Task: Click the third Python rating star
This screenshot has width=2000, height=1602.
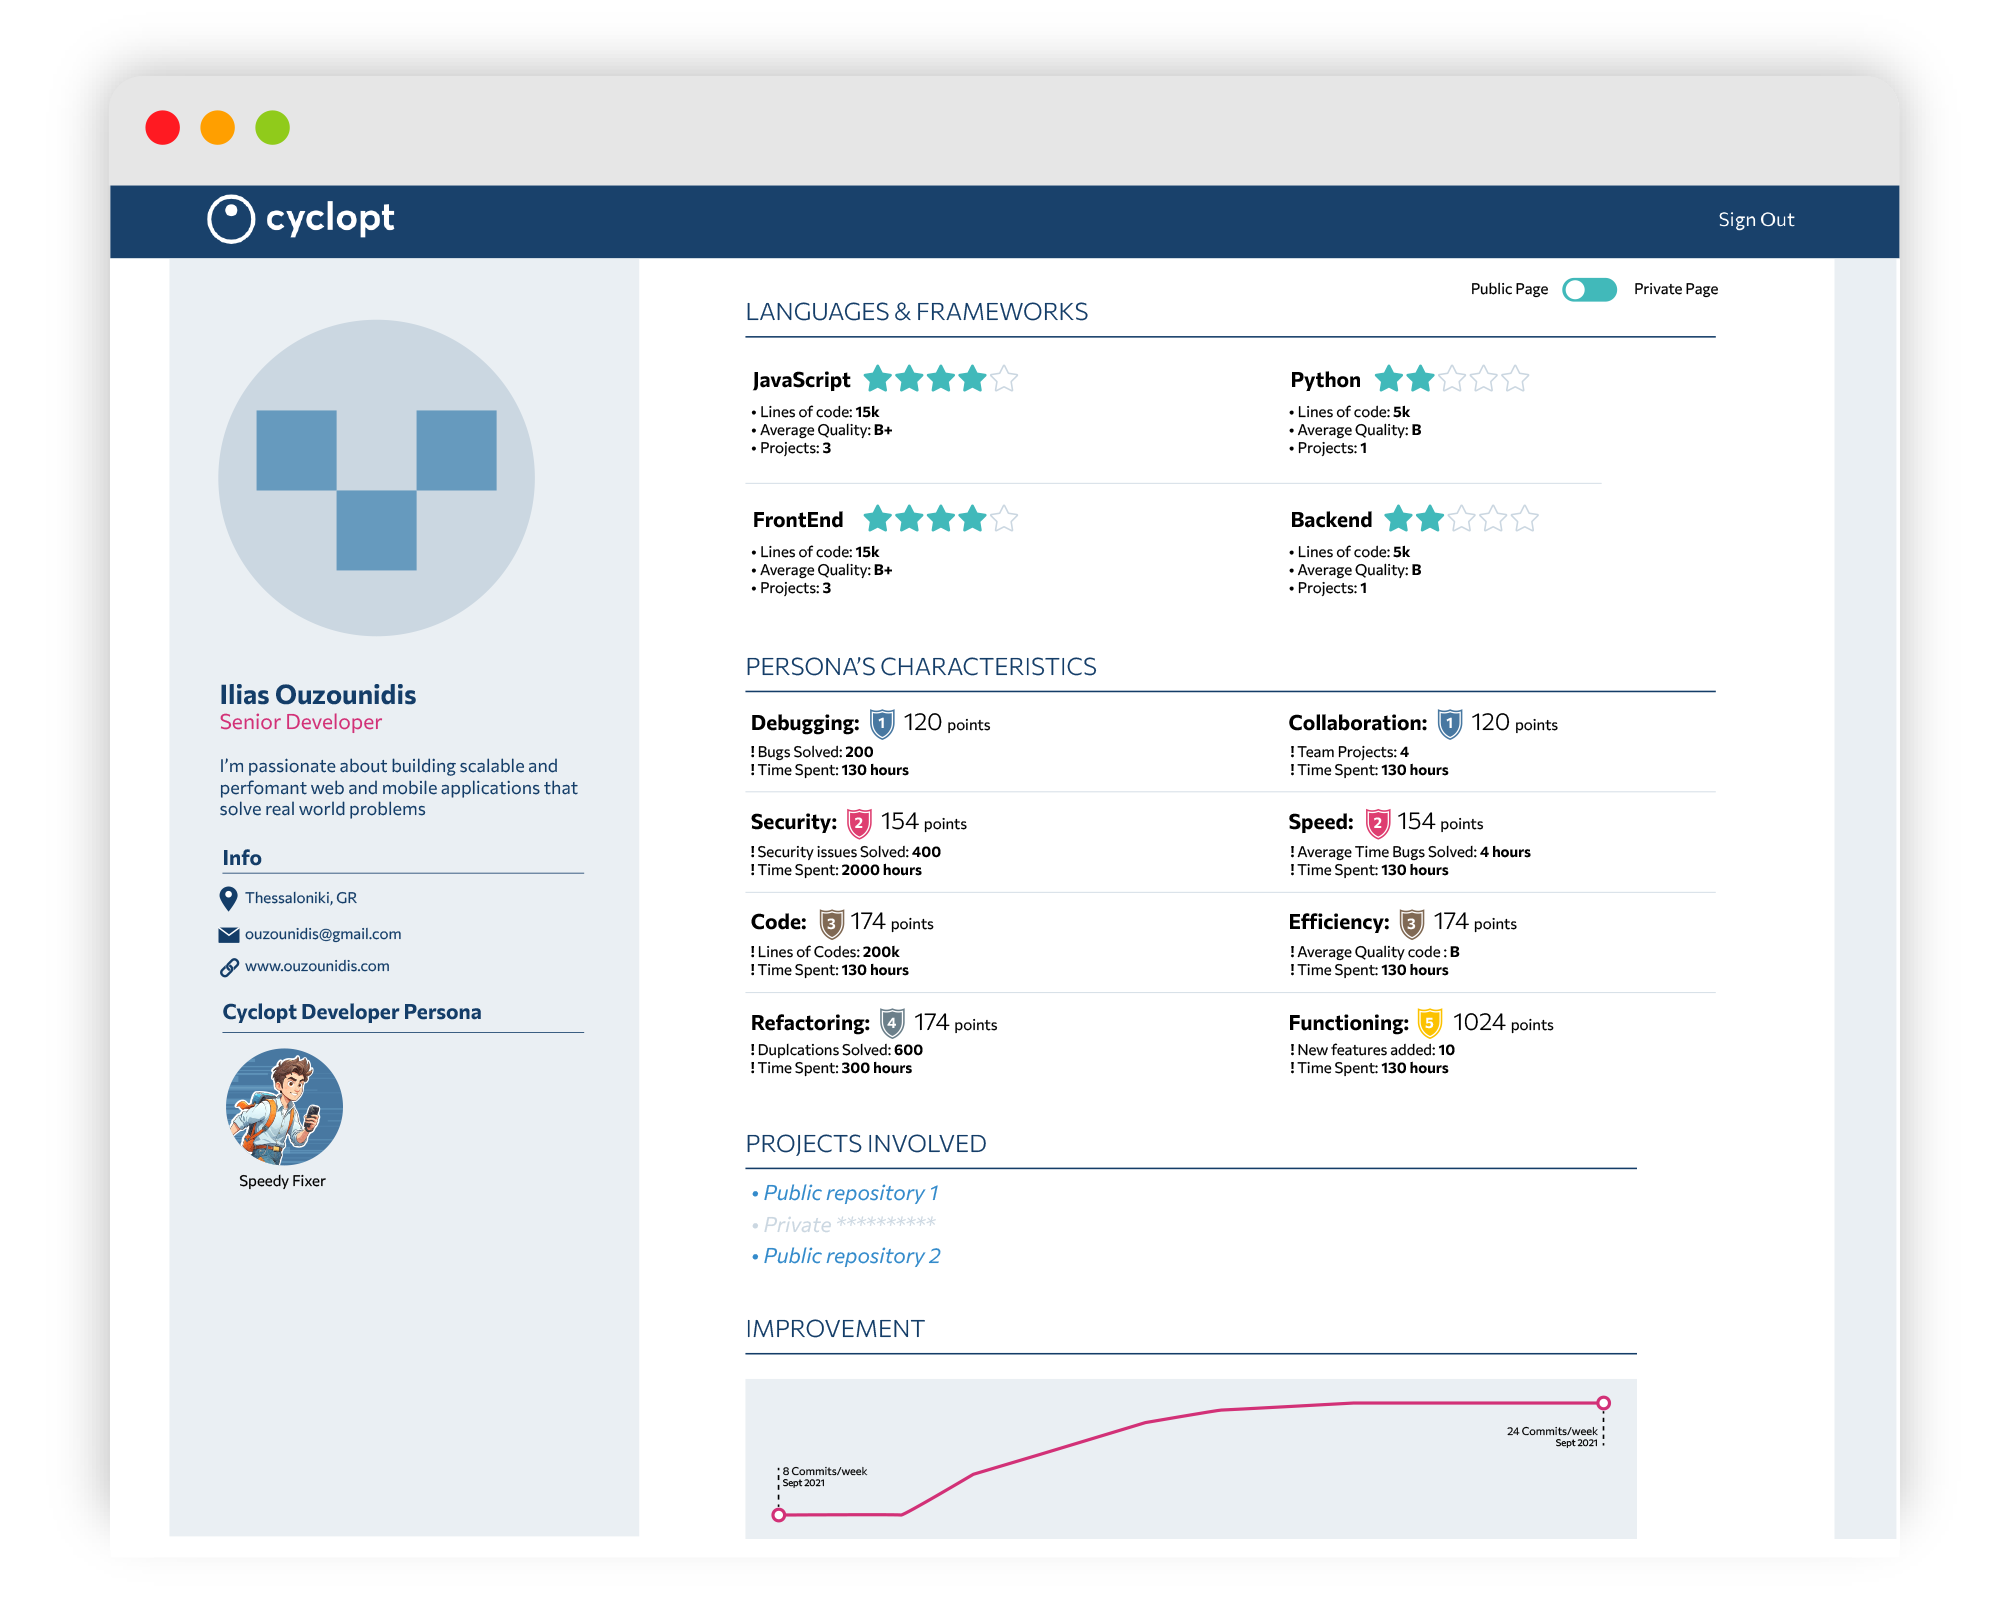Action: point(1452,379)
